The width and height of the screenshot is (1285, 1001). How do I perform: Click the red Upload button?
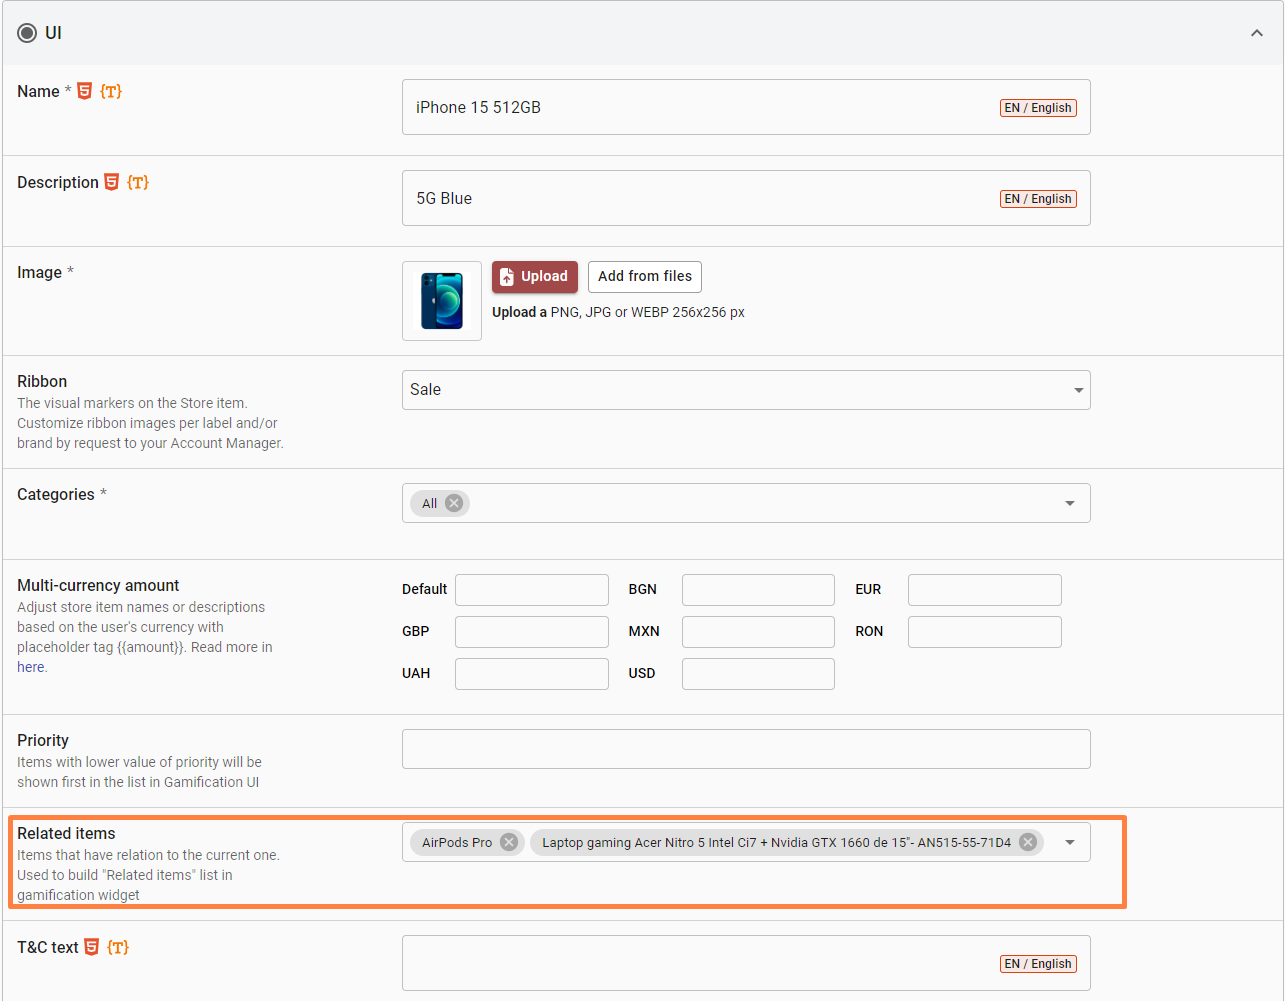534,277
